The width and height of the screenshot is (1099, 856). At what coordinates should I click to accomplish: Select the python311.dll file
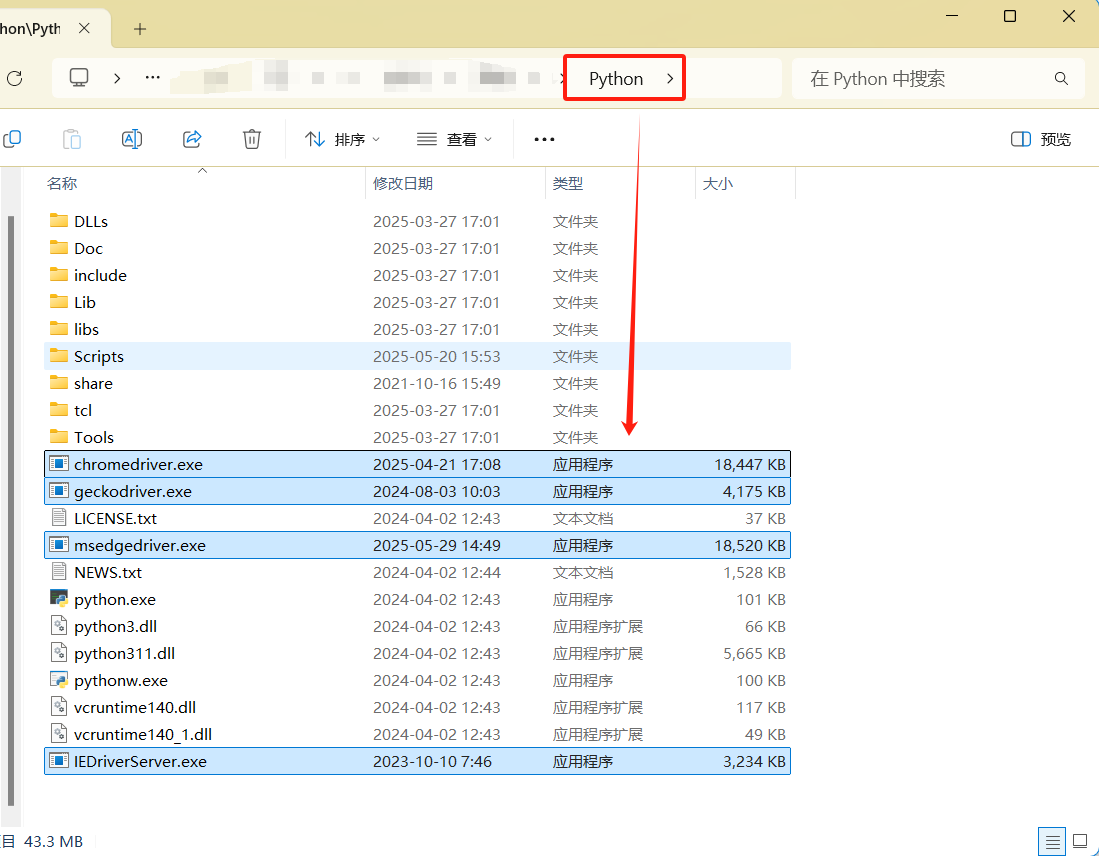(x=417, y=653)
